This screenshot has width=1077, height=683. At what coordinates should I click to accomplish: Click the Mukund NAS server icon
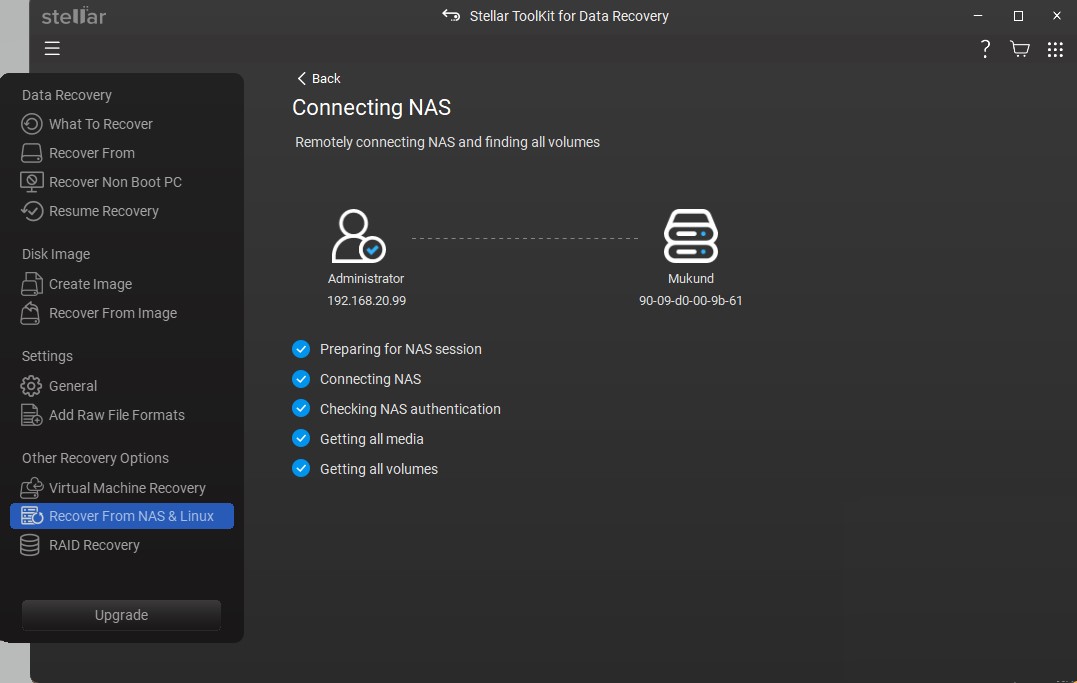pyautogui.click(x=691, y=236)
